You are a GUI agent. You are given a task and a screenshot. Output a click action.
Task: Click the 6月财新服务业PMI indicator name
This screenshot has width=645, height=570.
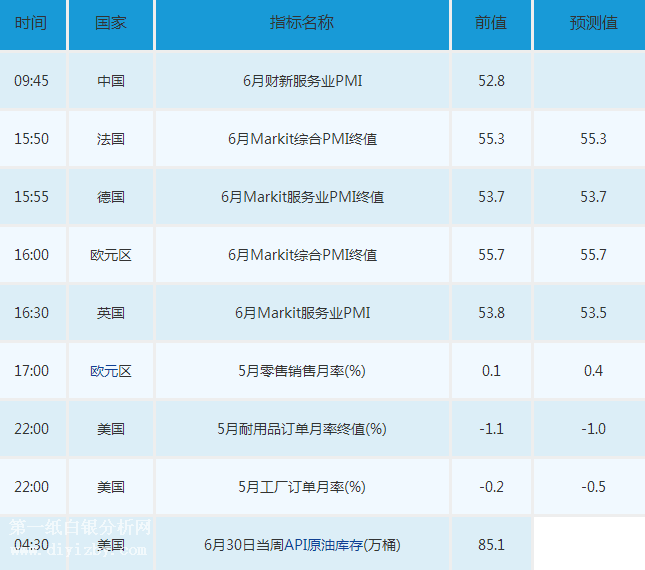302,81
